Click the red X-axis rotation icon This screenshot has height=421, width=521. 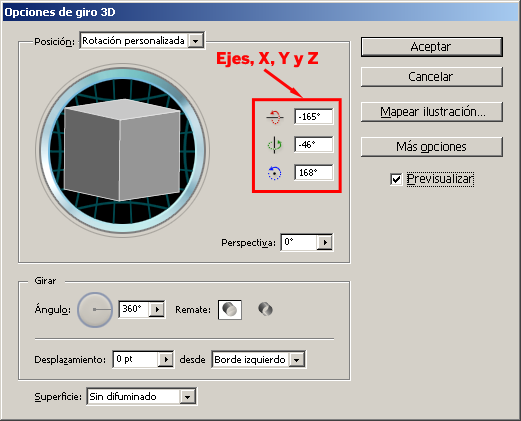pos(275,117)
